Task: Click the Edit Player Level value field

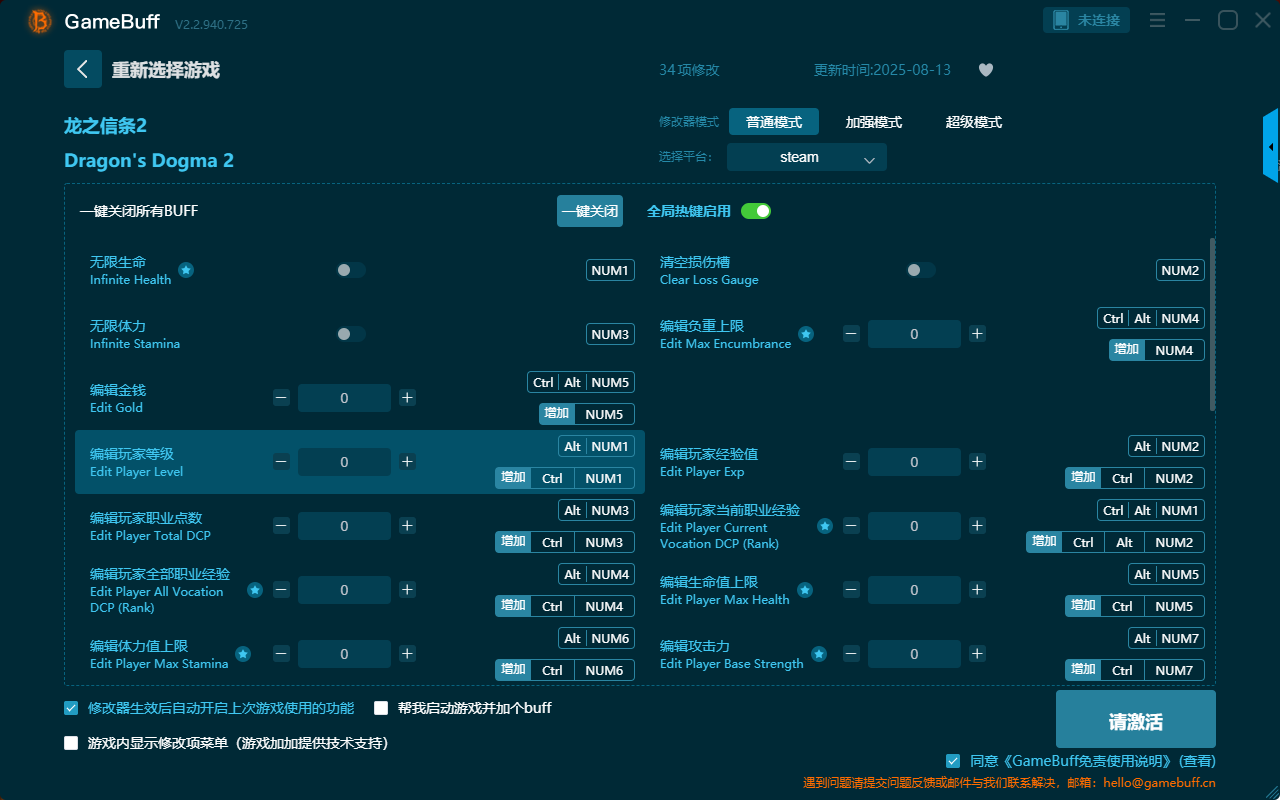Action: [x=344, y=462]
